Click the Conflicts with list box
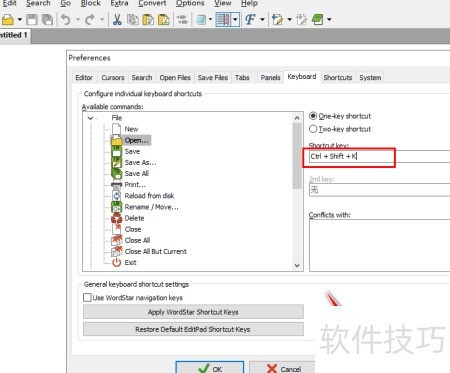This screenshot has width=450, height=373. (379, 246)
